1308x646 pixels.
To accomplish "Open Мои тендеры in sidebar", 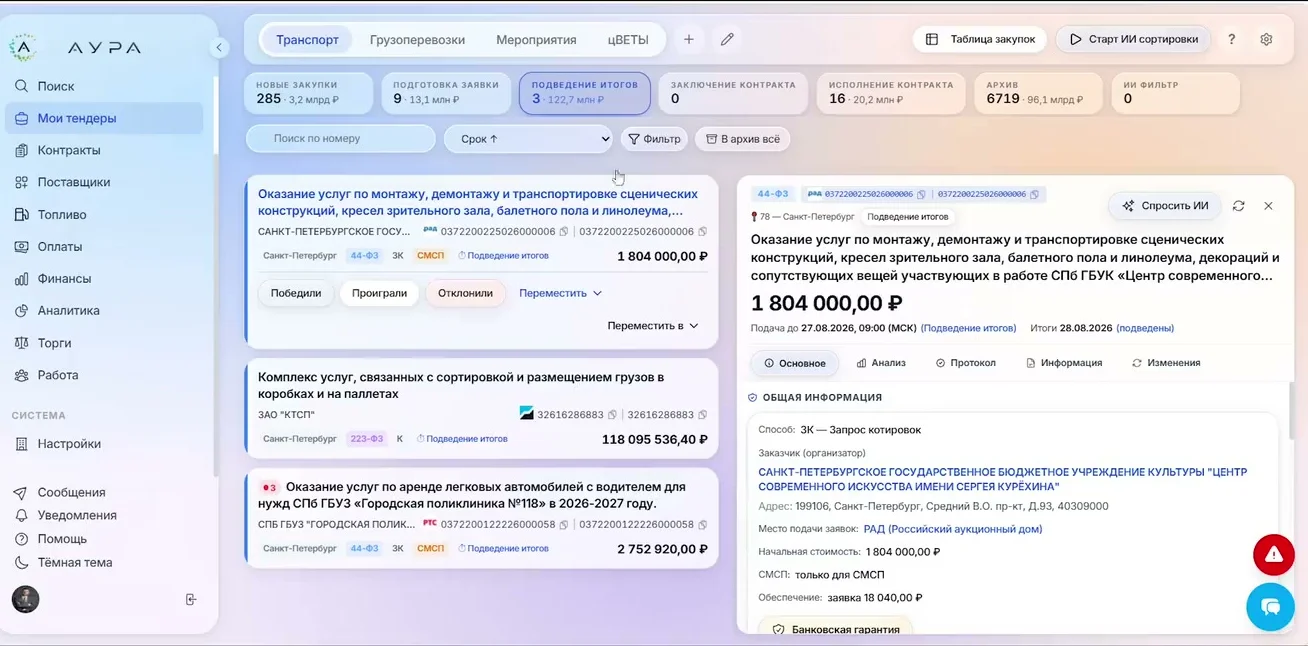I will point(106,118).
